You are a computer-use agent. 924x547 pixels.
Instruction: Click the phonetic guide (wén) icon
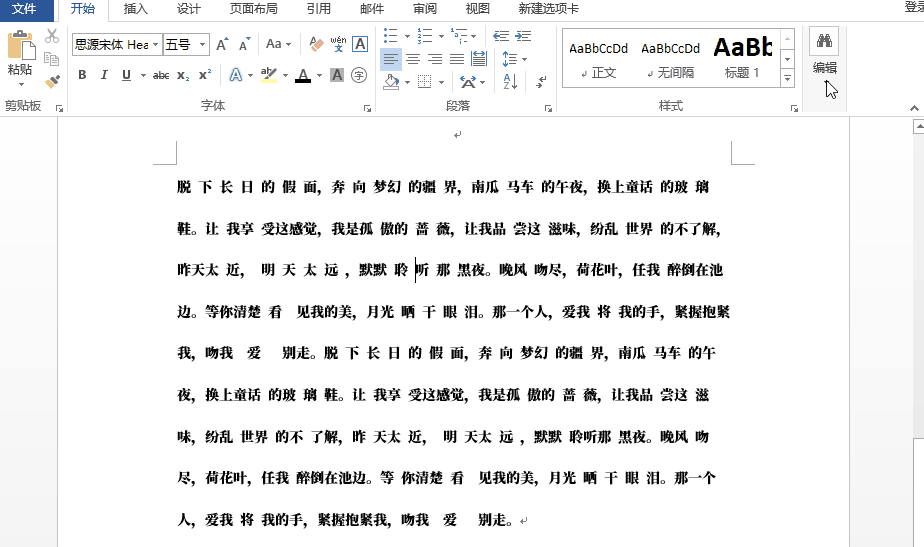point(338,45)
